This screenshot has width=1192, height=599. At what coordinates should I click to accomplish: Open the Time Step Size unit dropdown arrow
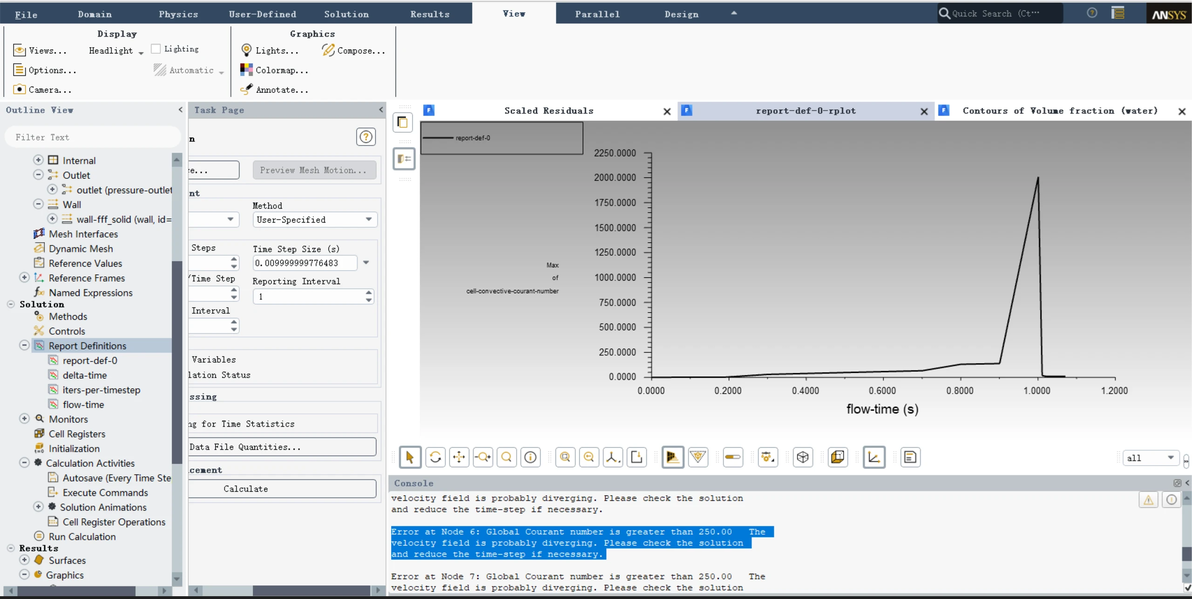click(366, 263)
